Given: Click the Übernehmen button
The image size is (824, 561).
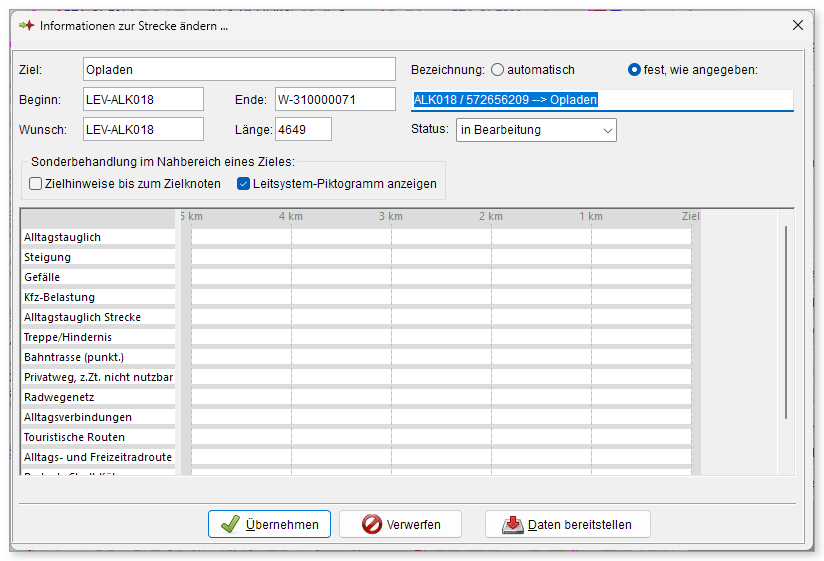Looking at the screenshot, I should coord(269,524).
